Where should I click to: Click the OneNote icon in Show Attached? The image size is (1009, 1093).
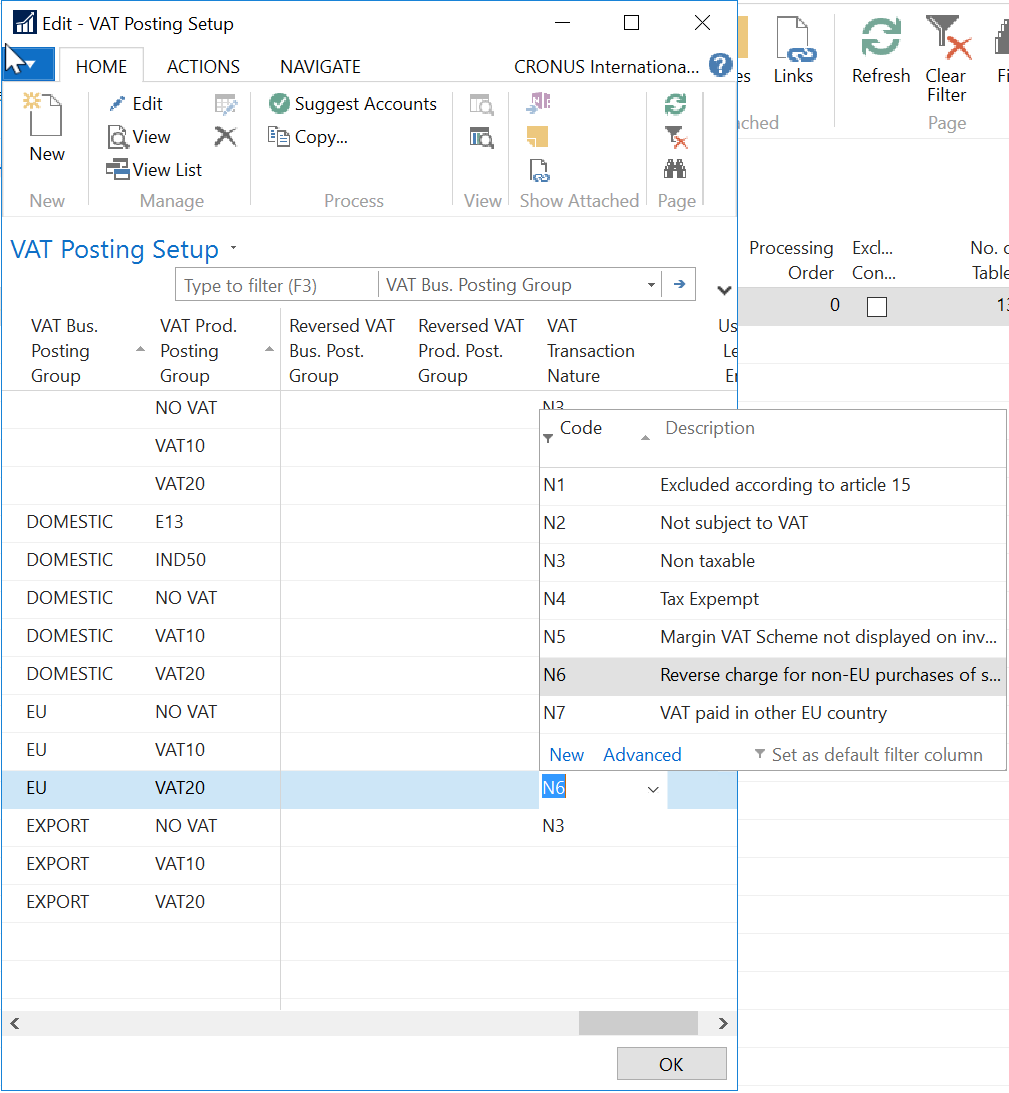[x=538, y=103]
